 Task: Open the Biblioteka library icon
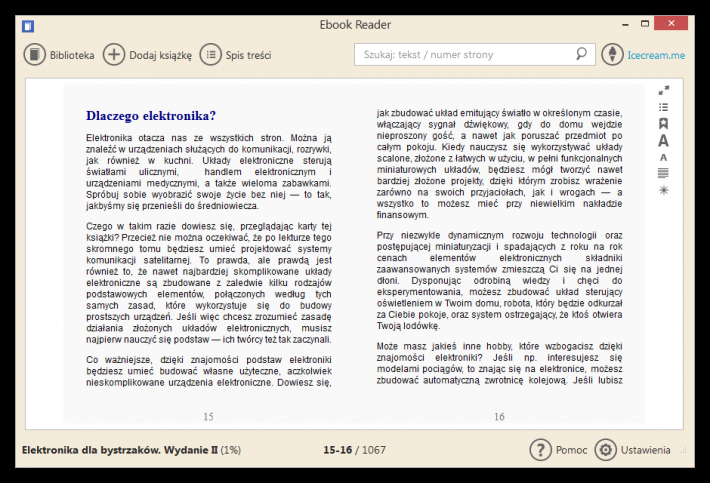34,55
